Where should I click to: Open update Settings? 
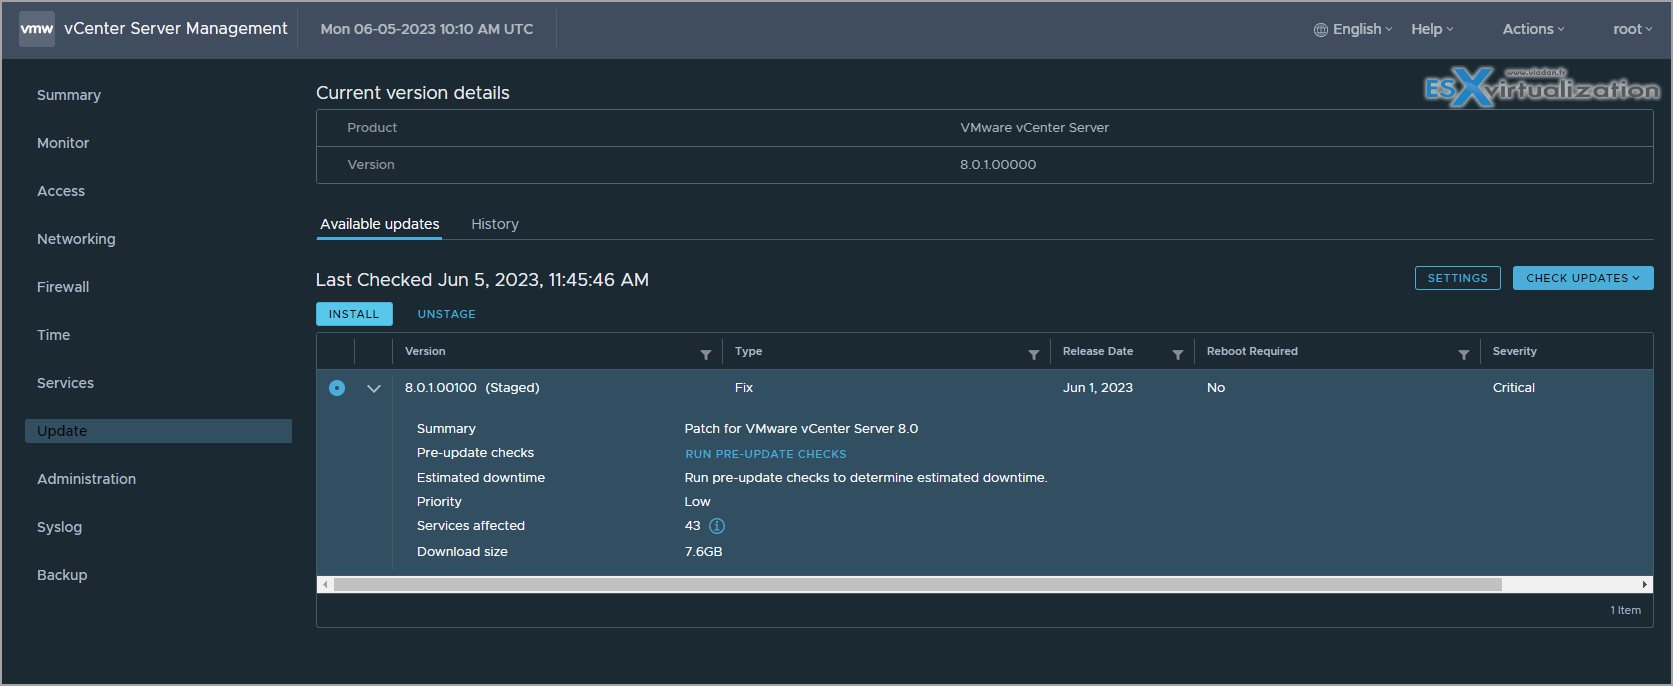(x=1458, y=278)
